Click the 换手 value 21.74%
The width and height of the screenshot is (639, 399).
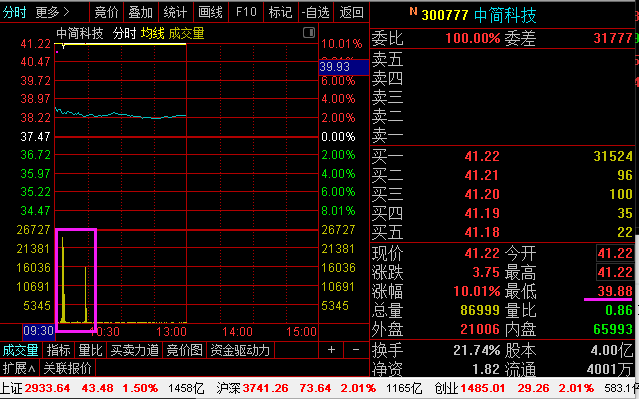476,350
